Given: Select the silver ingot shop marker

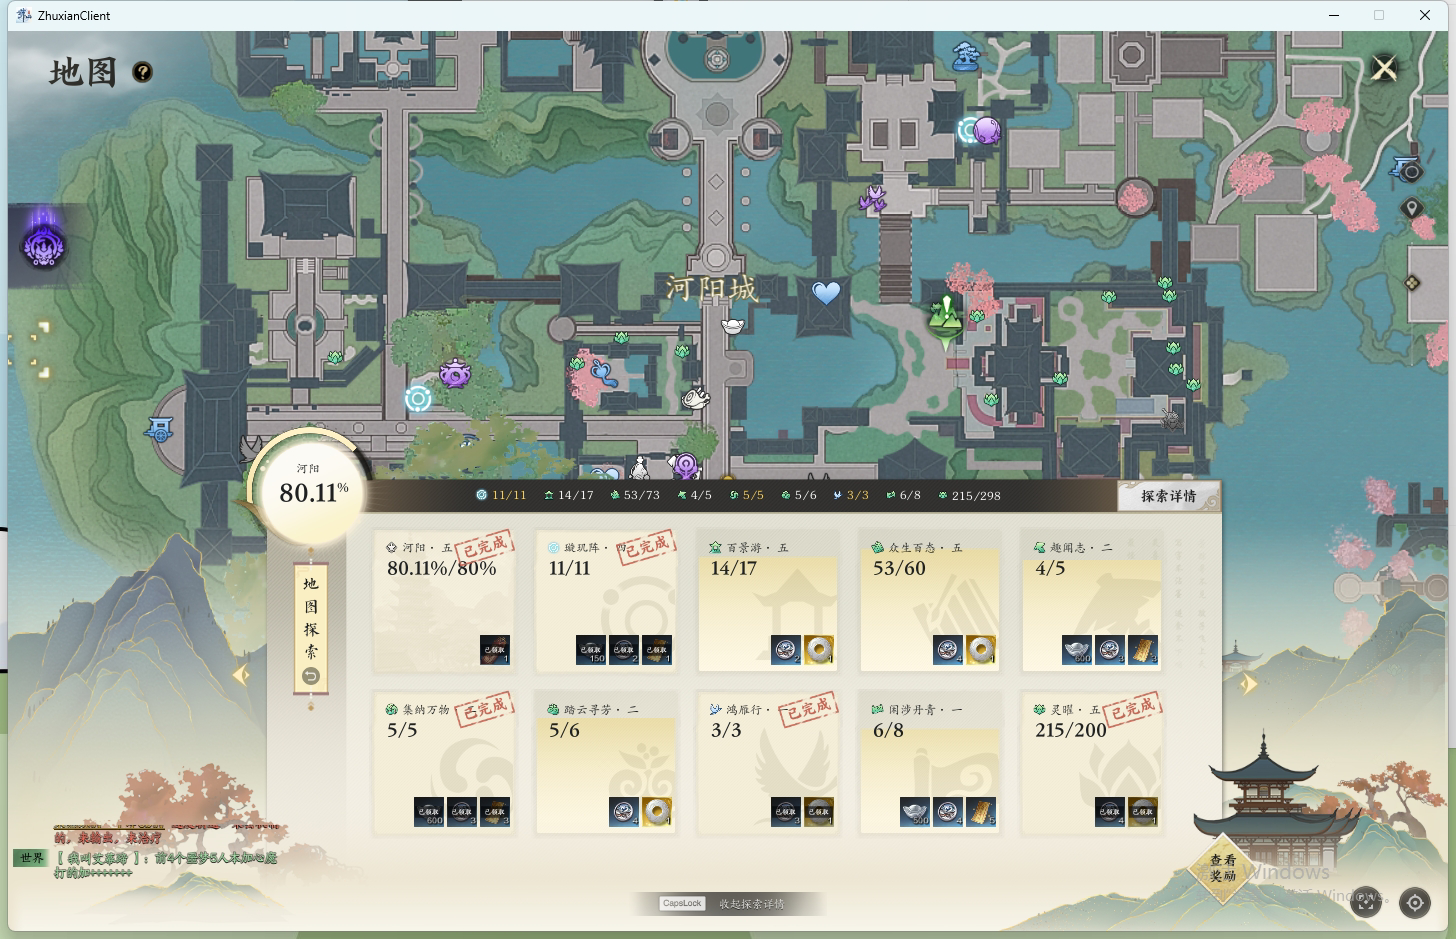Looking at the screenshot, I should tap(733, 325).
